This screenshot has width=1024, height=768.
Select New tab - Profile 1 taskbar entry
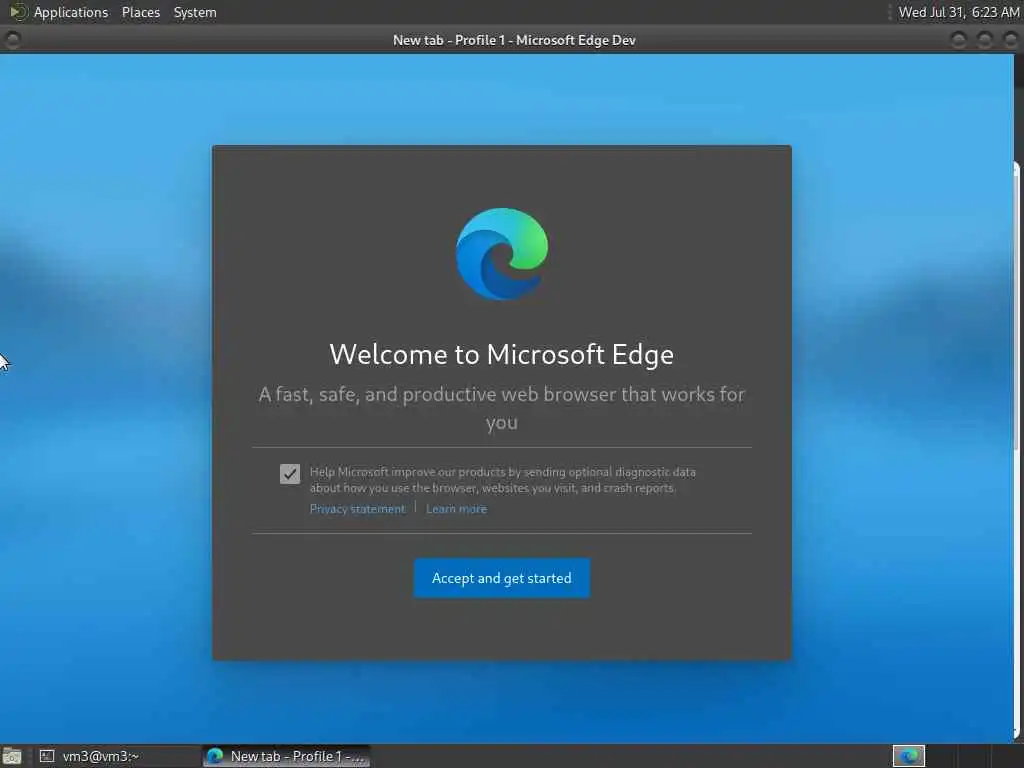tap(287, 756)
